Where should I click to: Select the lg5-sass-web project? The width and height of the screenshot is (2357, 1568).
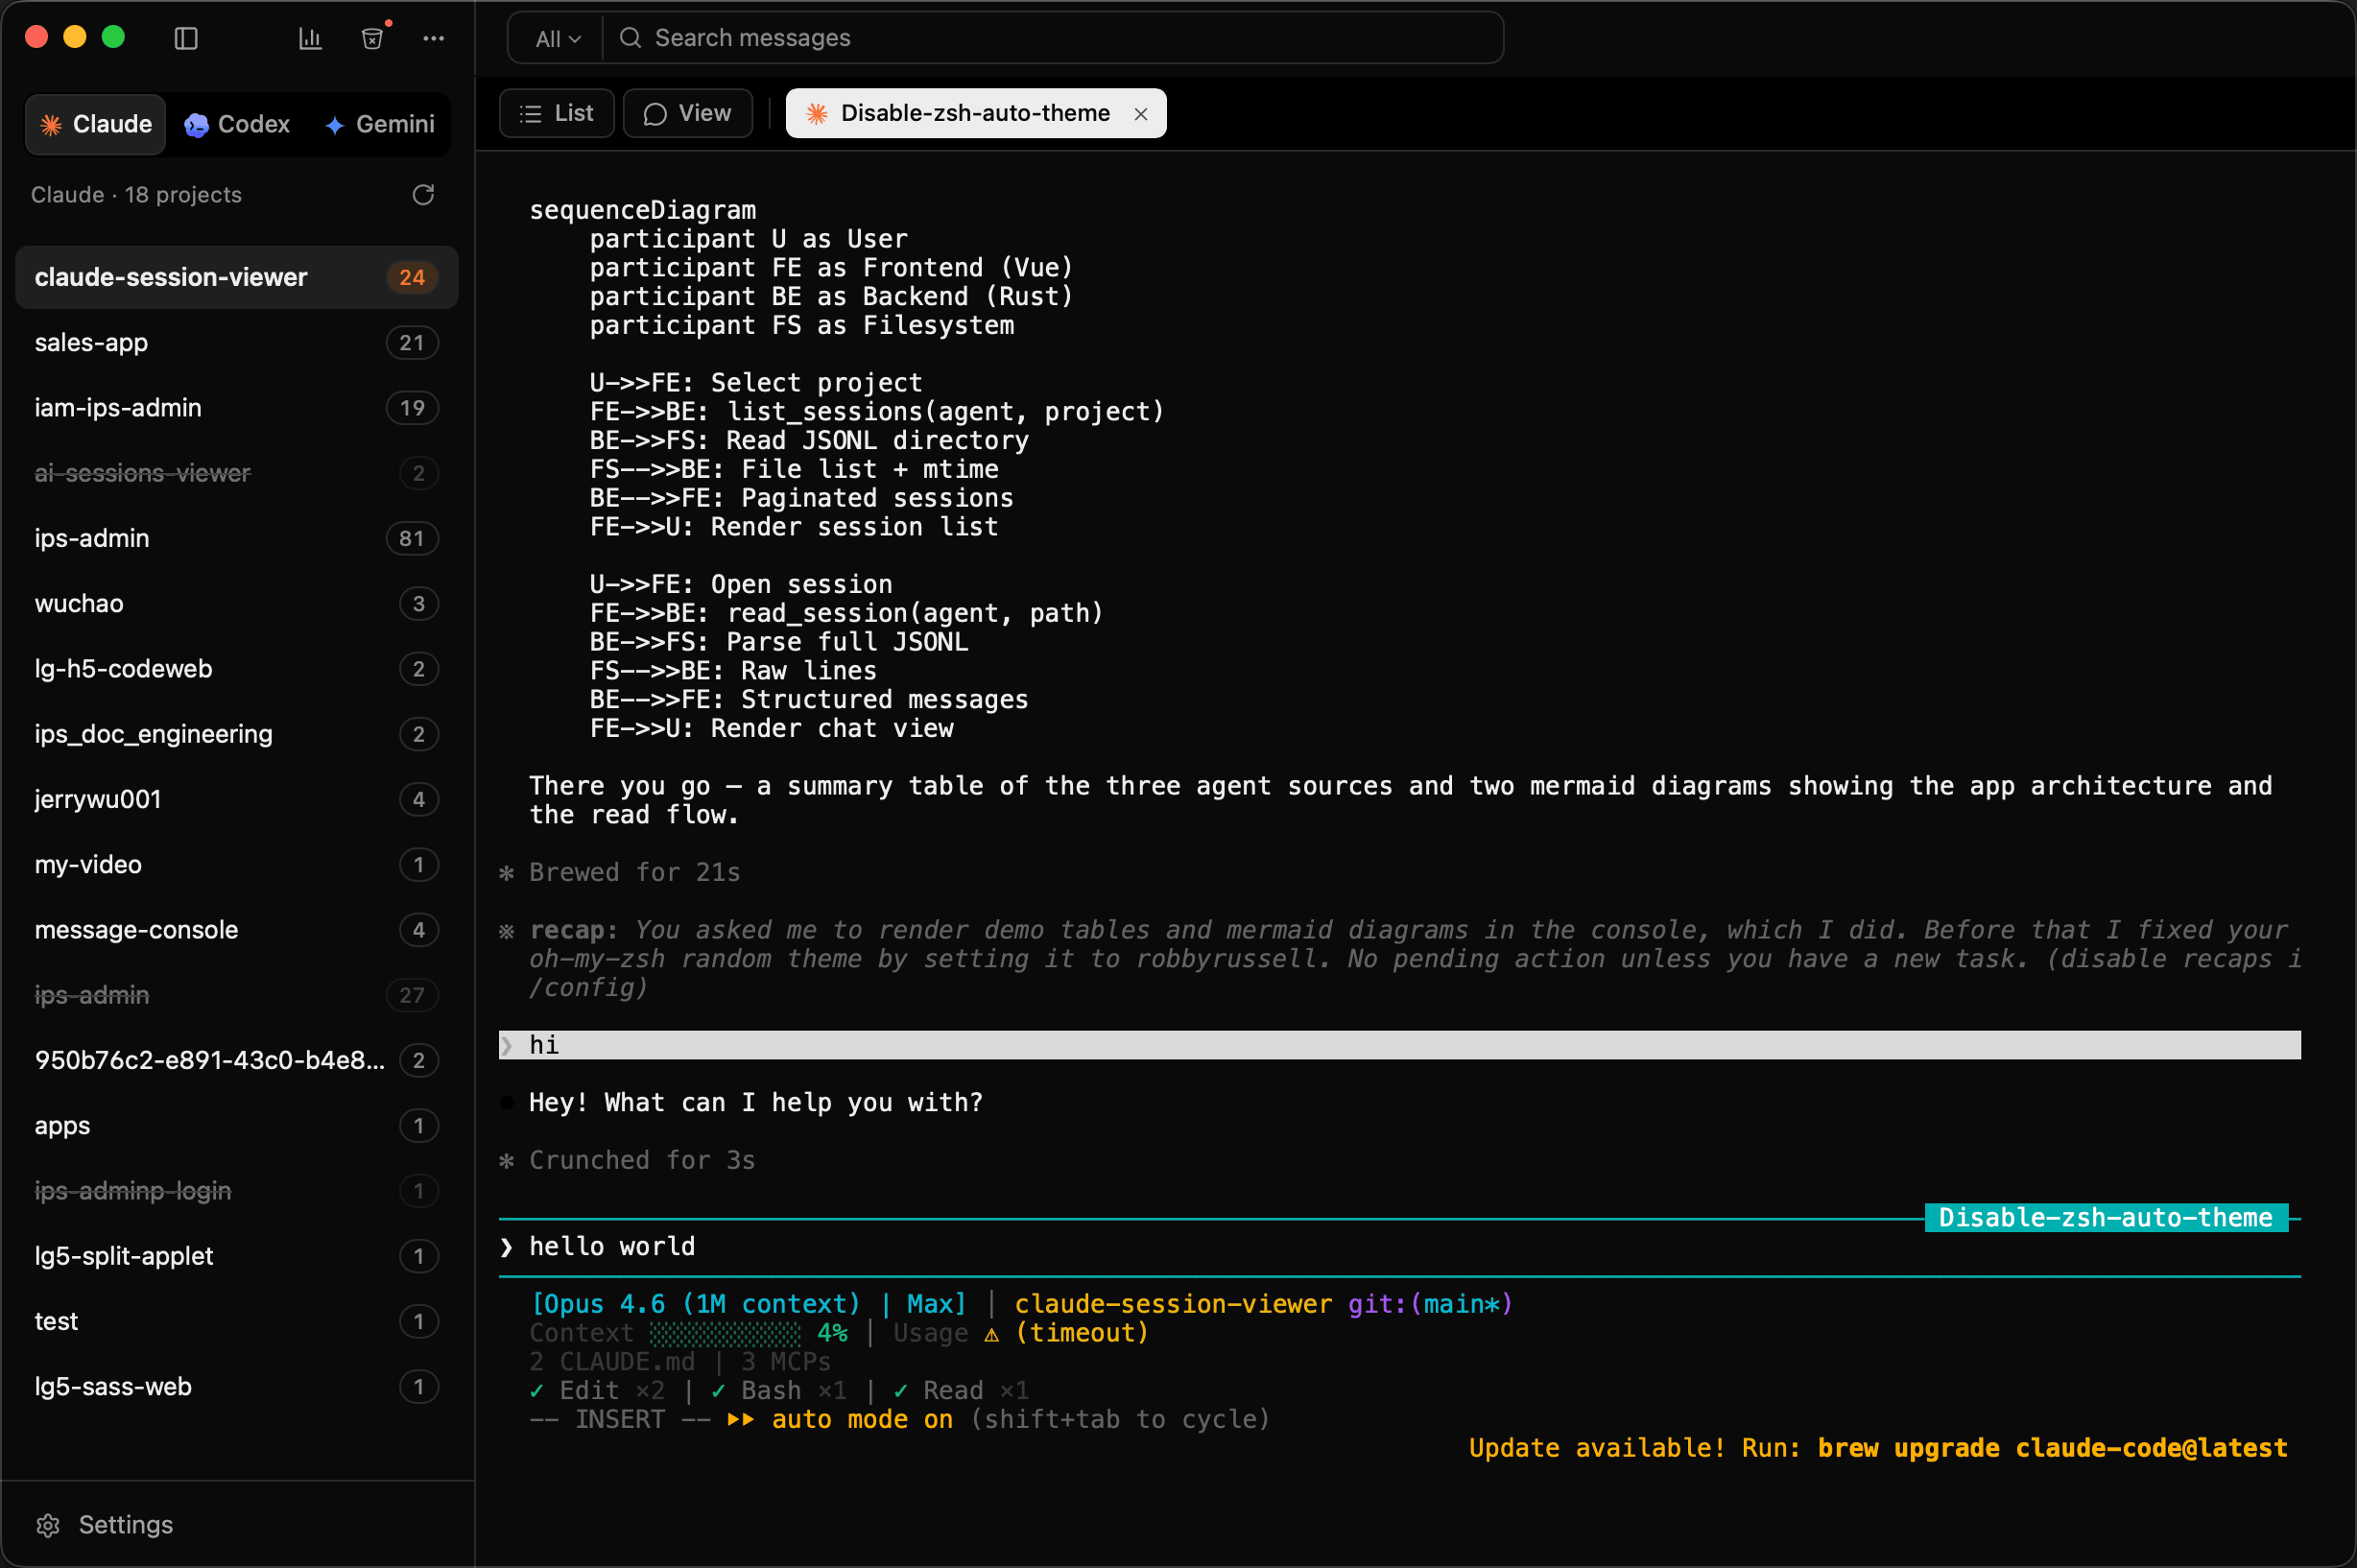[237, 1386]
